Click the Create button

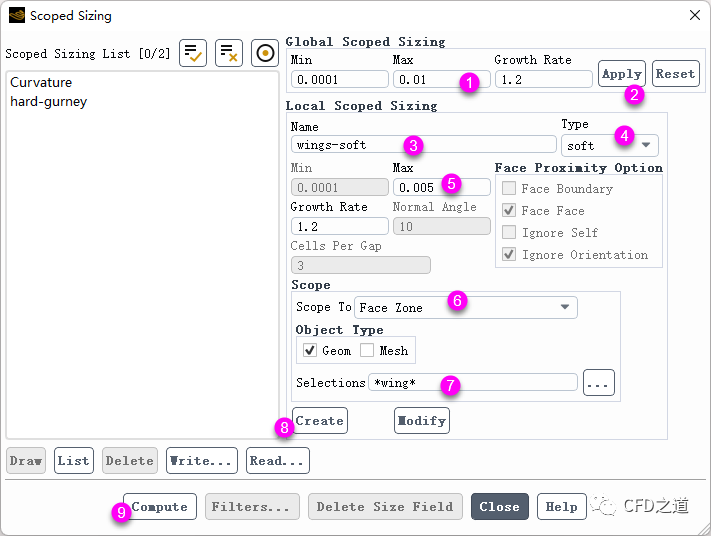point(320,420)
